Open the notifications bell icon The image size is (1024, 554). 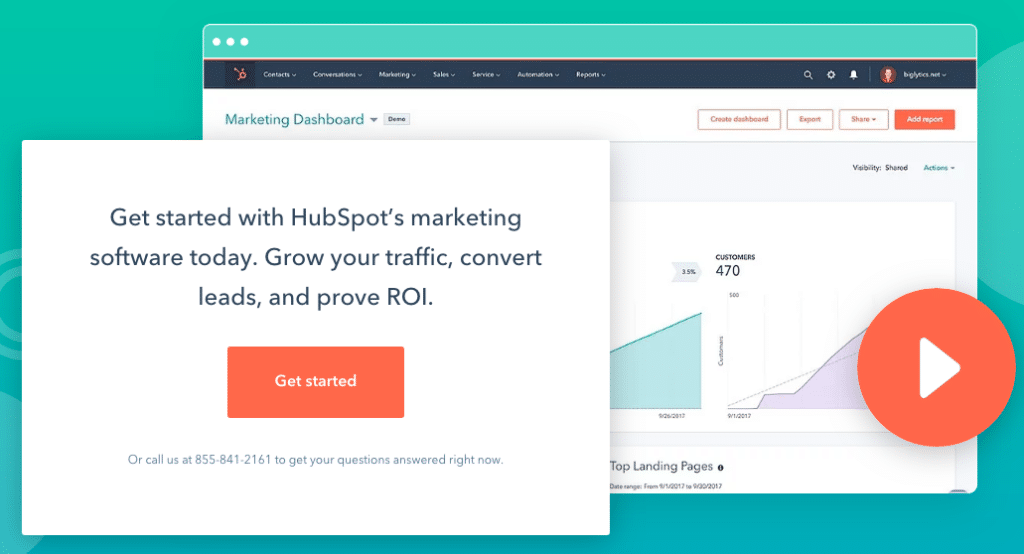(854, 74)
